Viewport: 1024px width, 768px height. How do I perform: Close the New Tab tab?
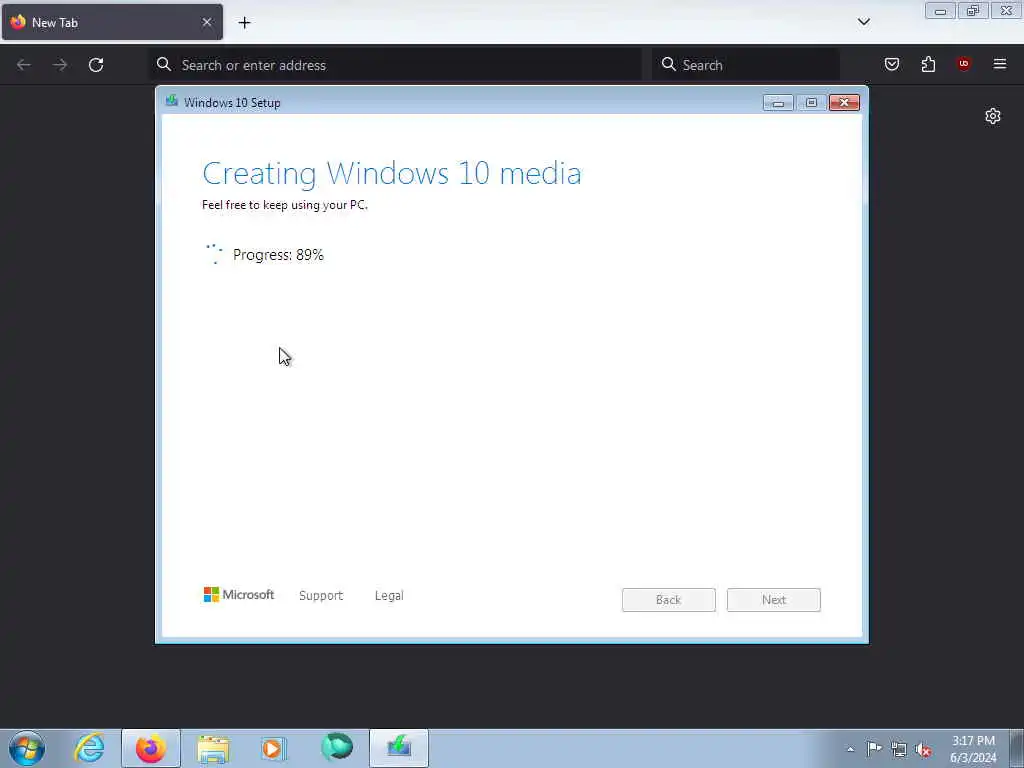click(207, 22)
